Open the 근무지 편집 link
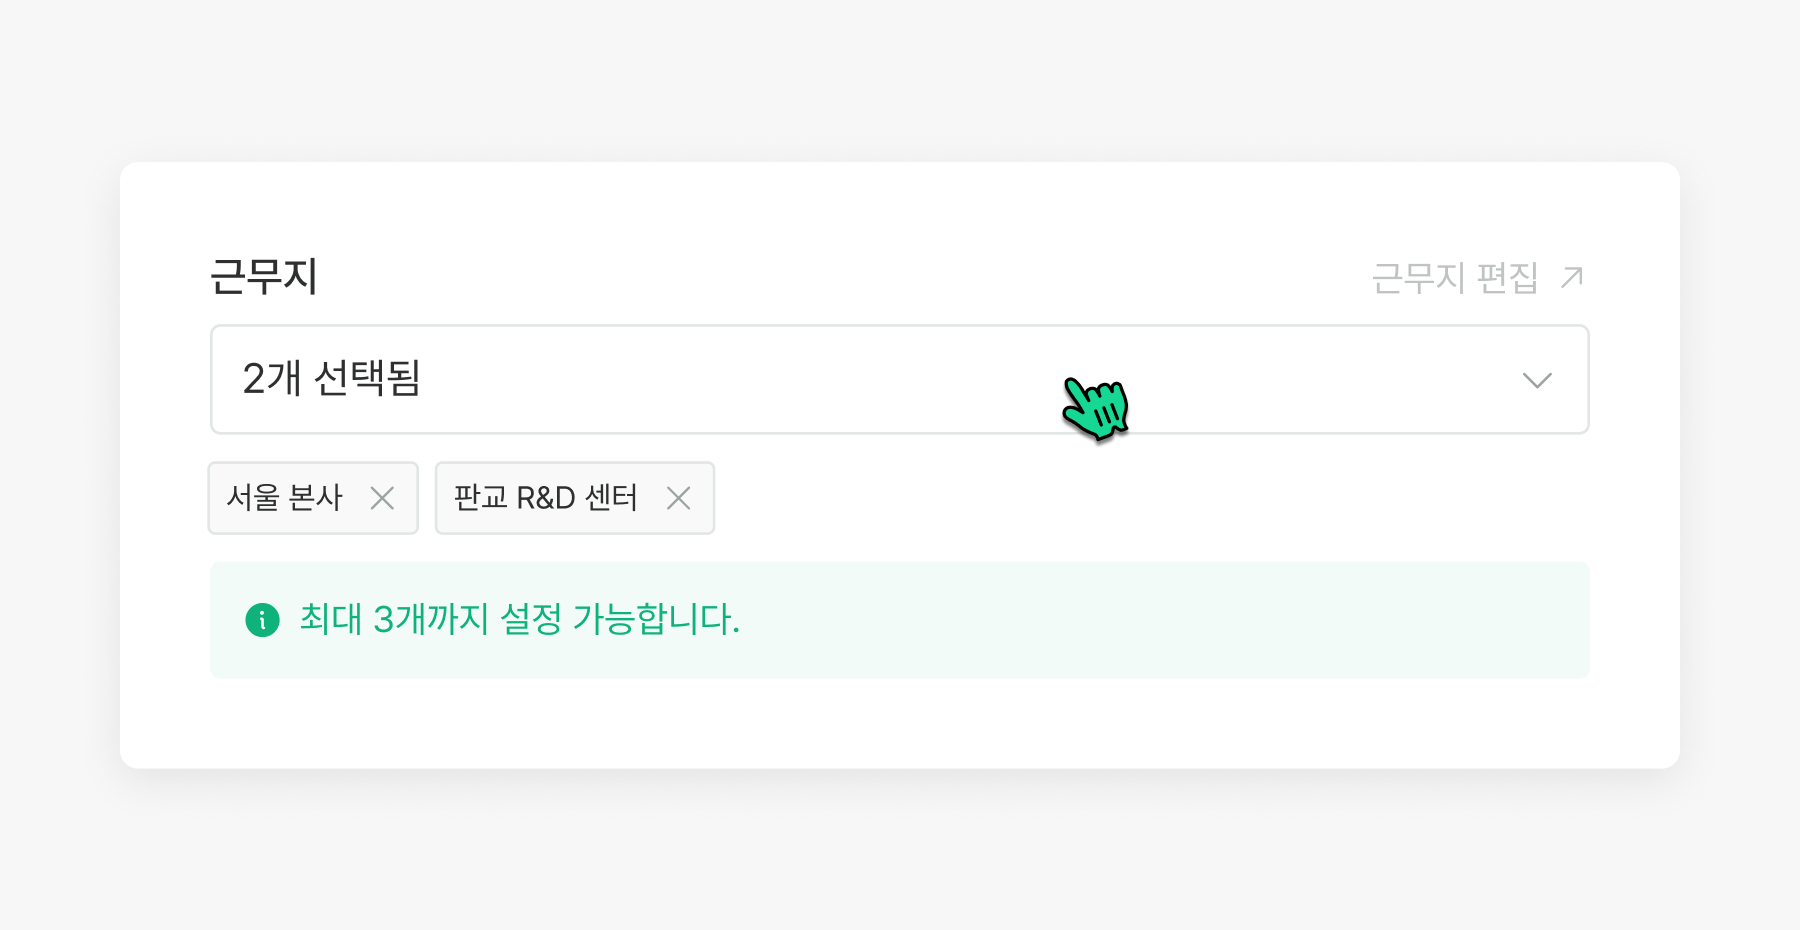 1455,278
